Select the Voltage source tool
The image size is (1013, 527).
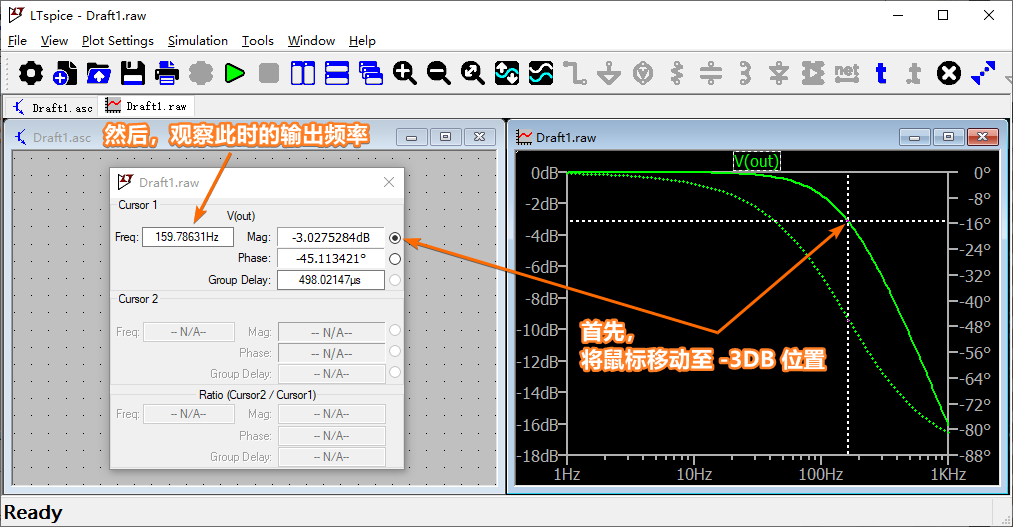pyautogui.click(x=643, y=73)
